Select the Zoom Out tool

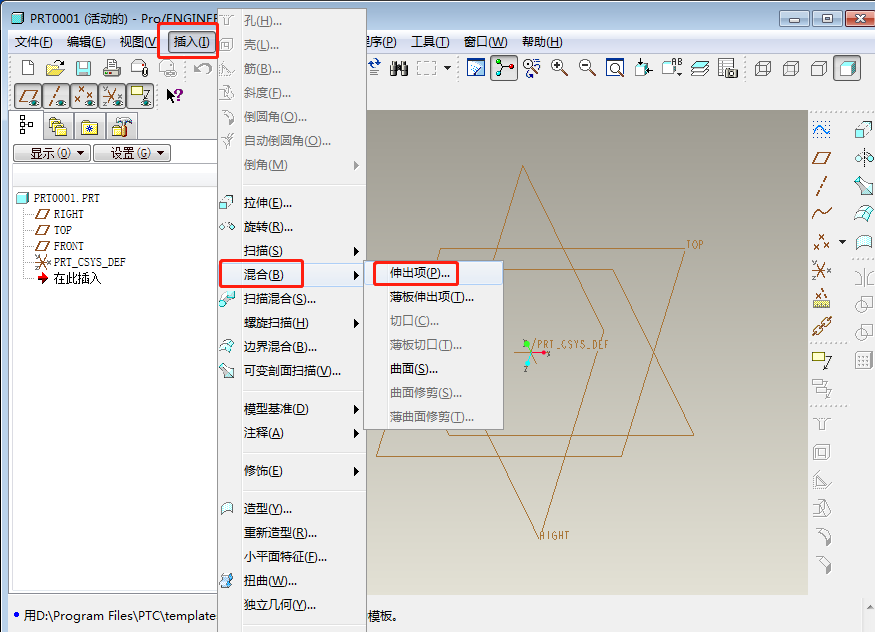point(586,68)
